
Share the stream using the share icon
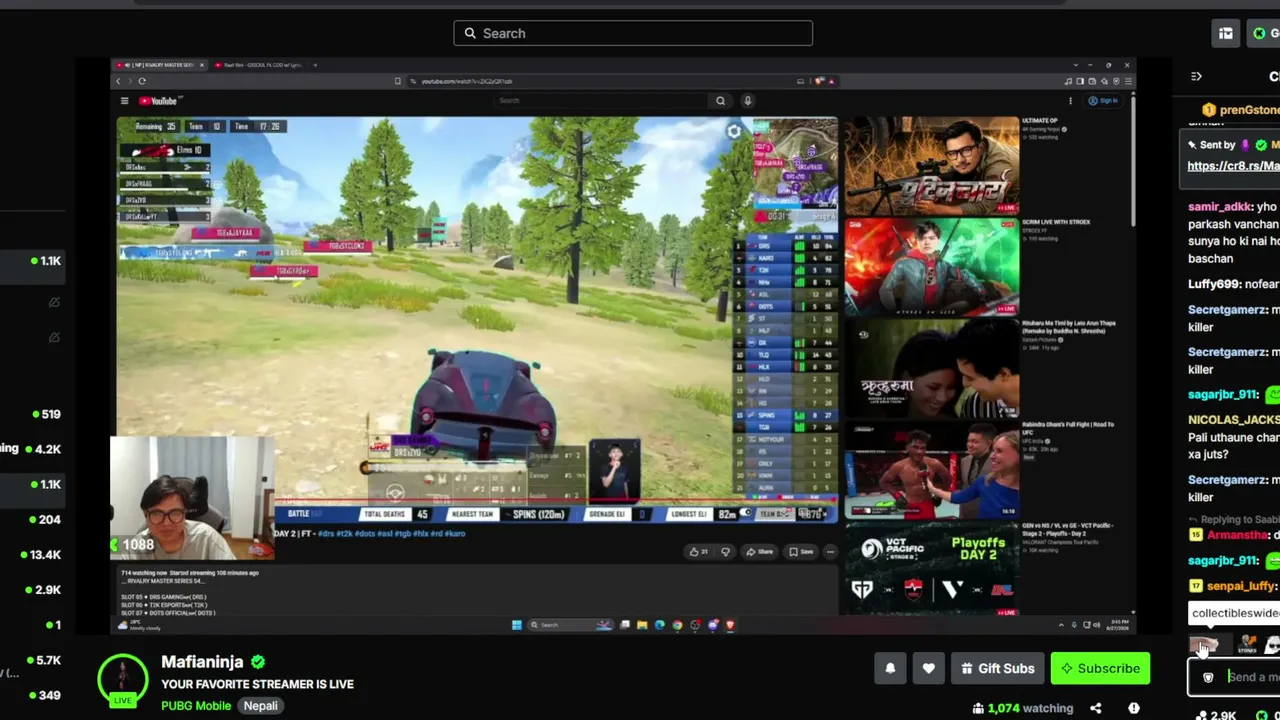pos(1096,708)
